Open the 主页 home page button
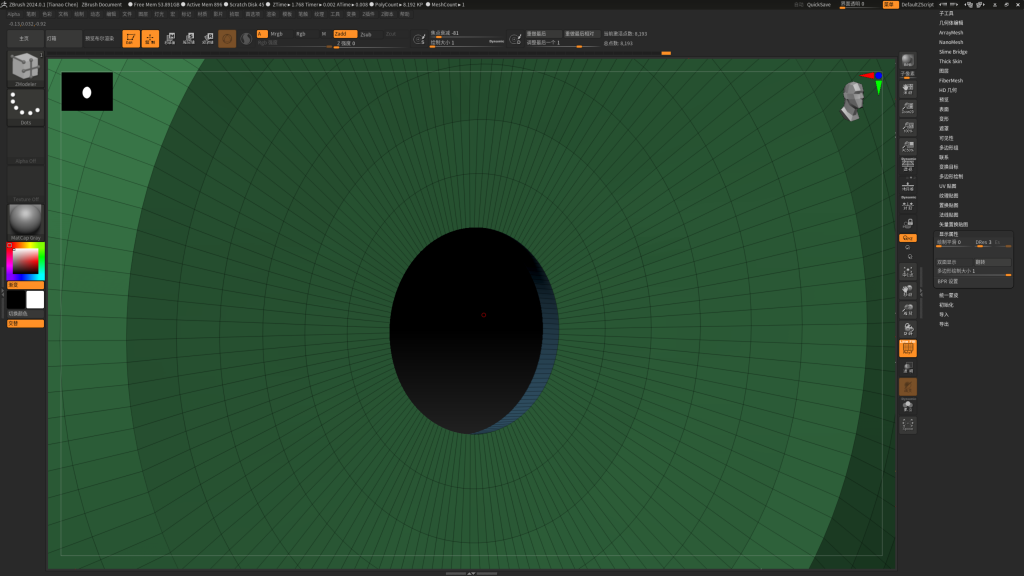This screenshot has height=576, width=1024. (25, 39)
